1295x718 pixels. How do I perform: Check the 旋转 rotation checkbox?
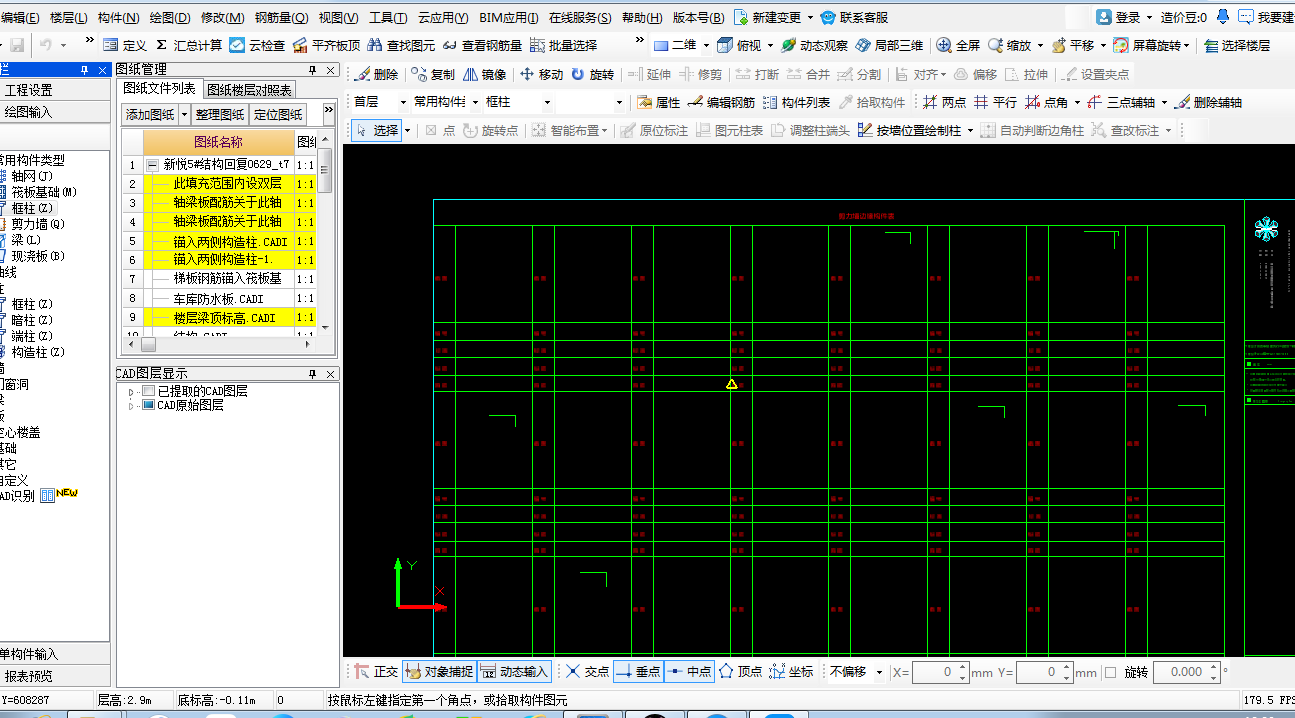pos(1110,673)
